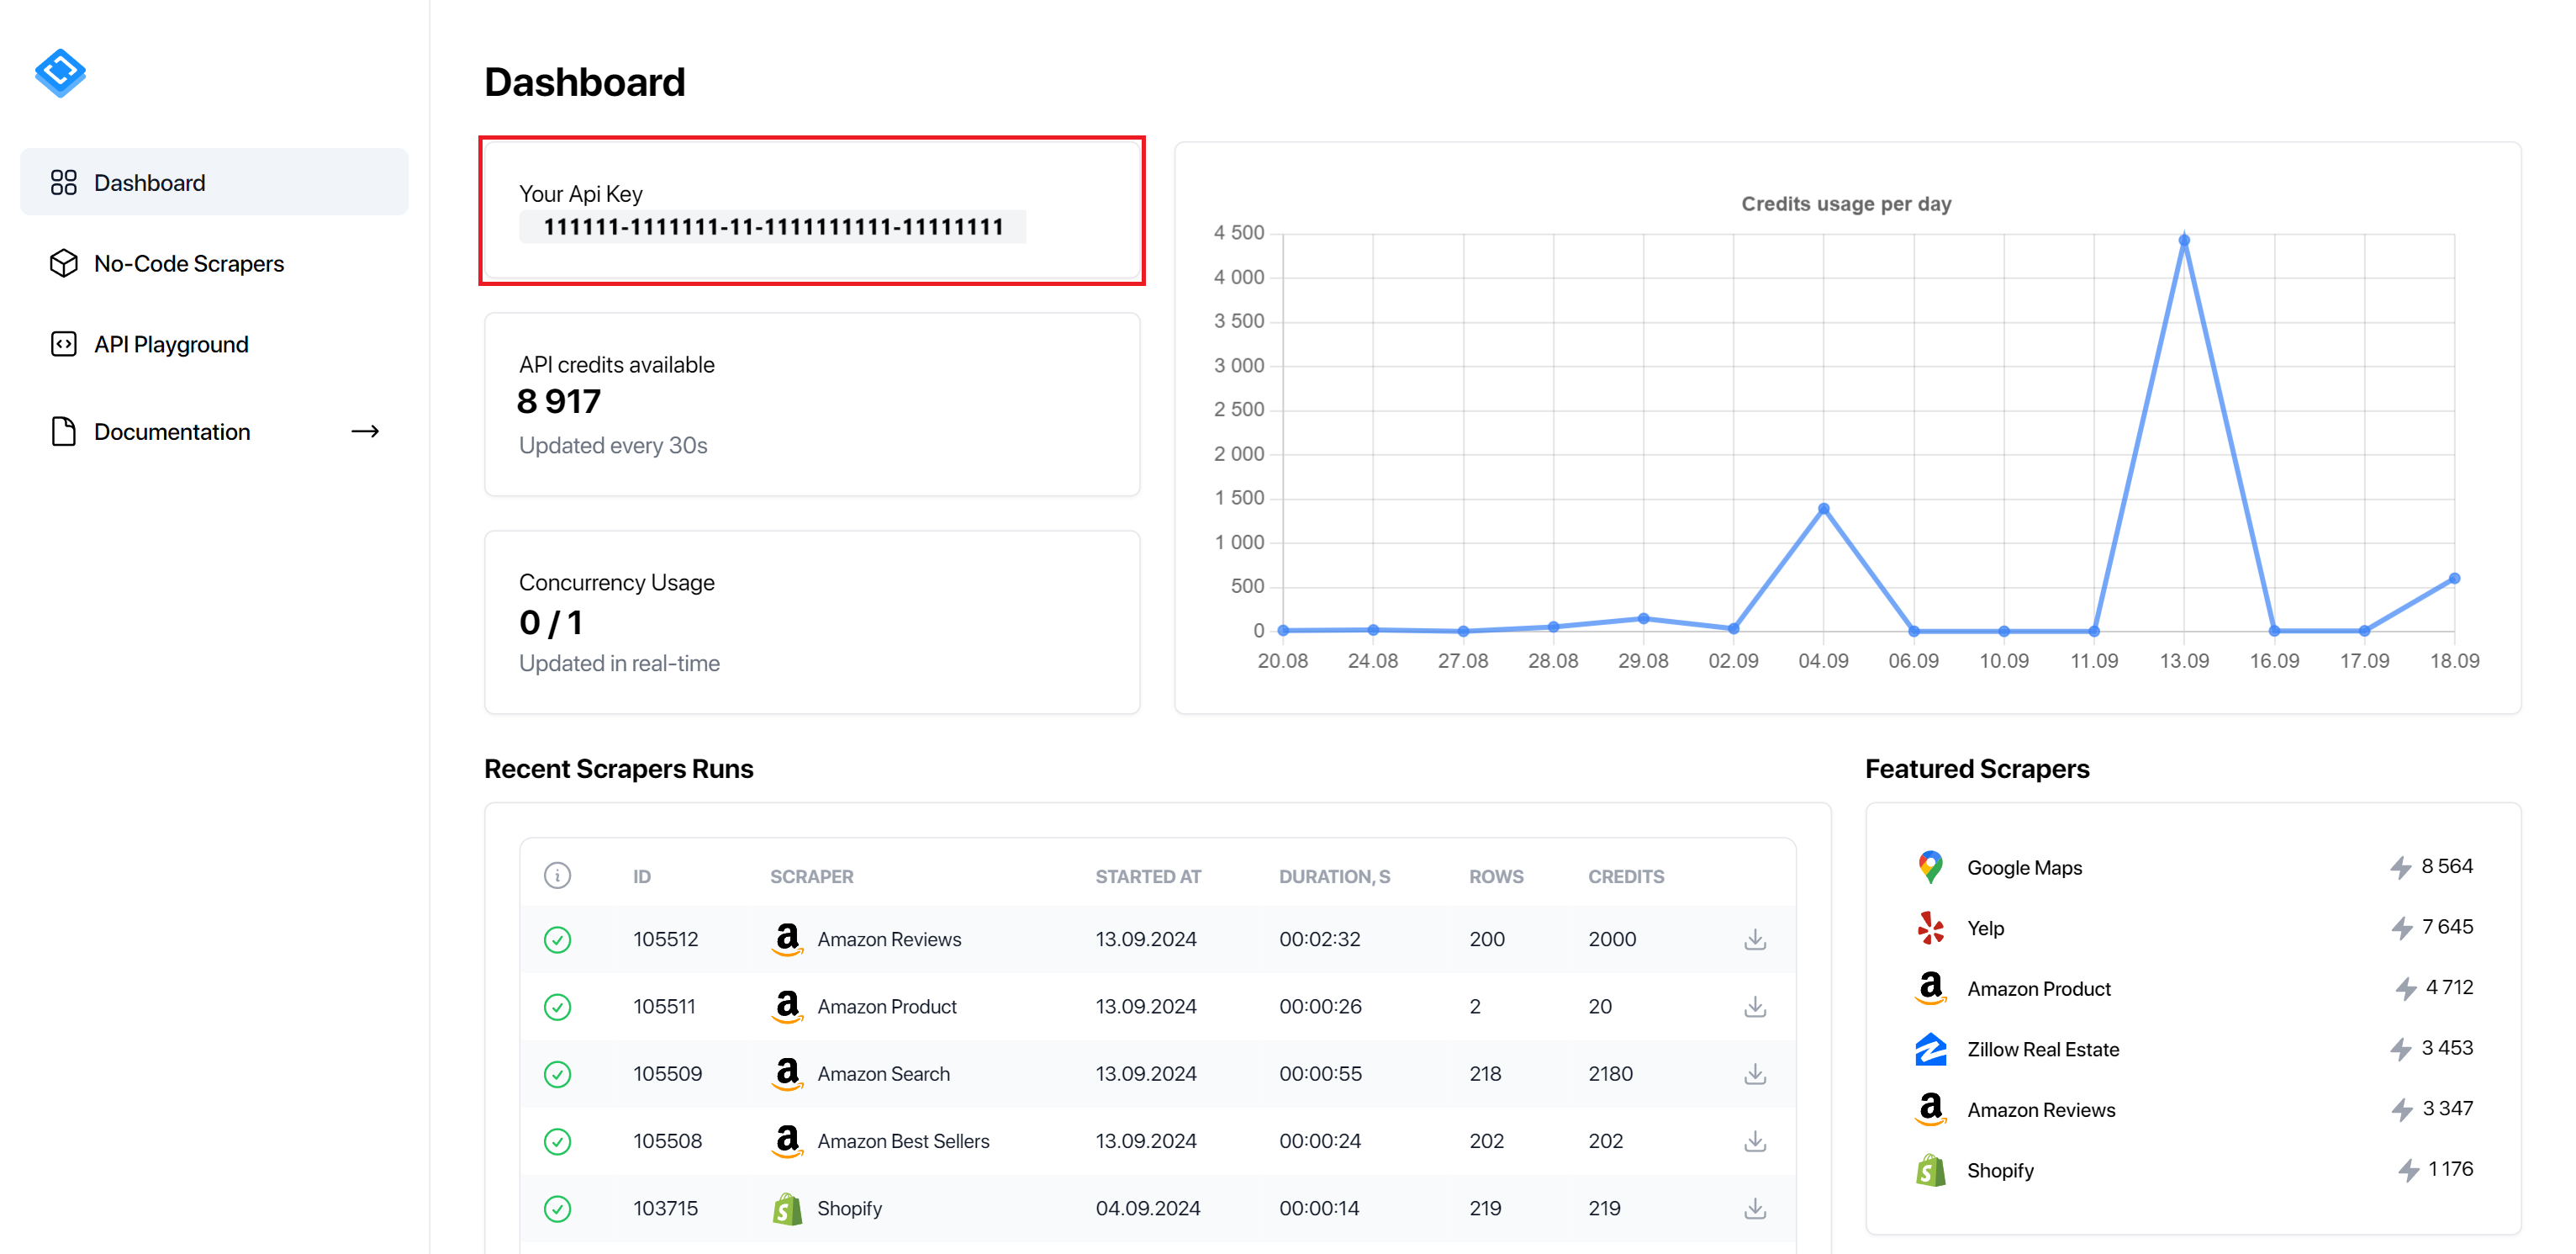2576x1254 pixels.
Task: Click the Recent Scrapers Runs heading
Action: tap(618, 768)
